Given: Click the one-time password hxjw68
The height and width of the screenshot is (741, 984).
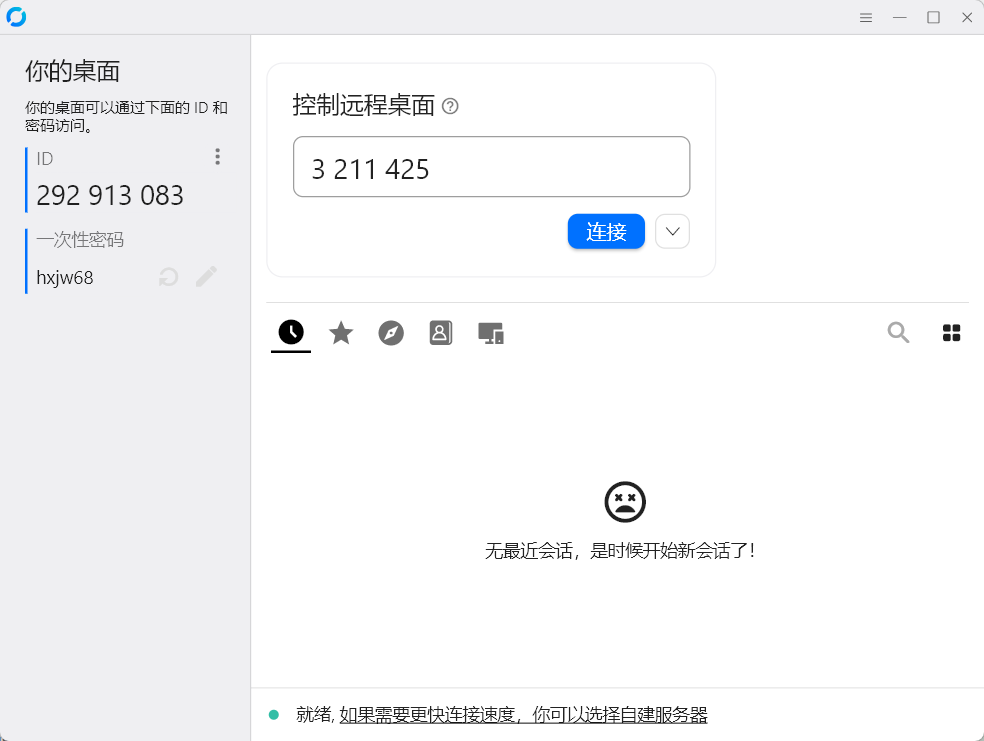Looking at the screenshot, I should coord(65,277).
